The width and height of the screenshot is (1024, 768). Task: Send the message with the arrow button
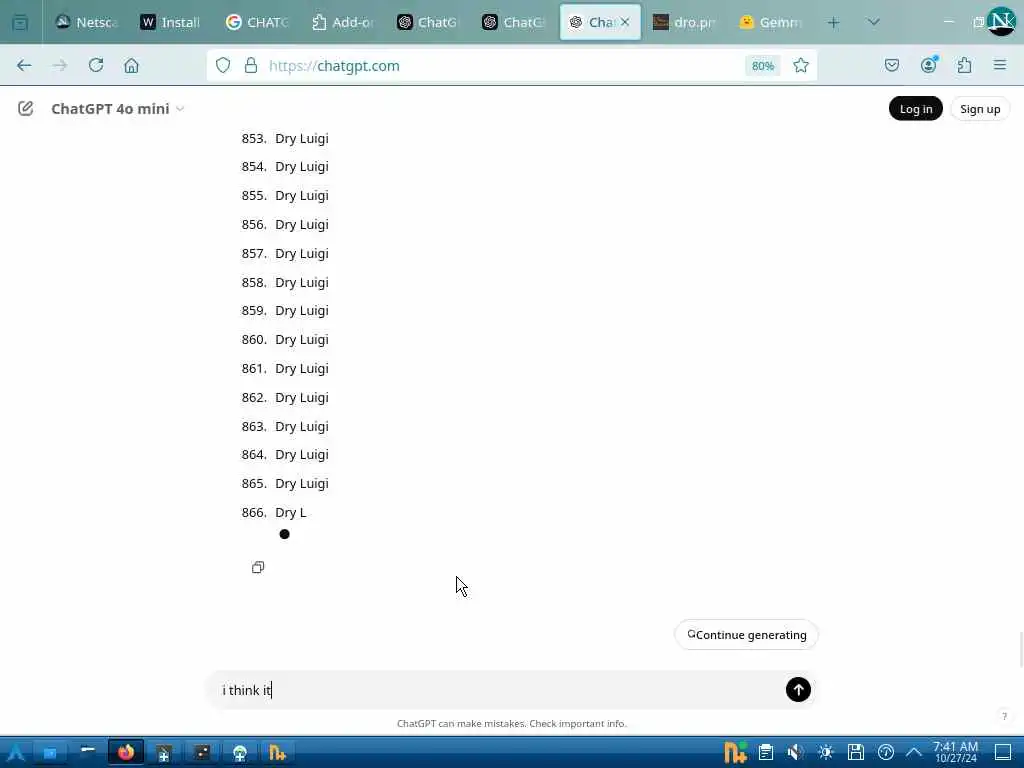(798, 690)
